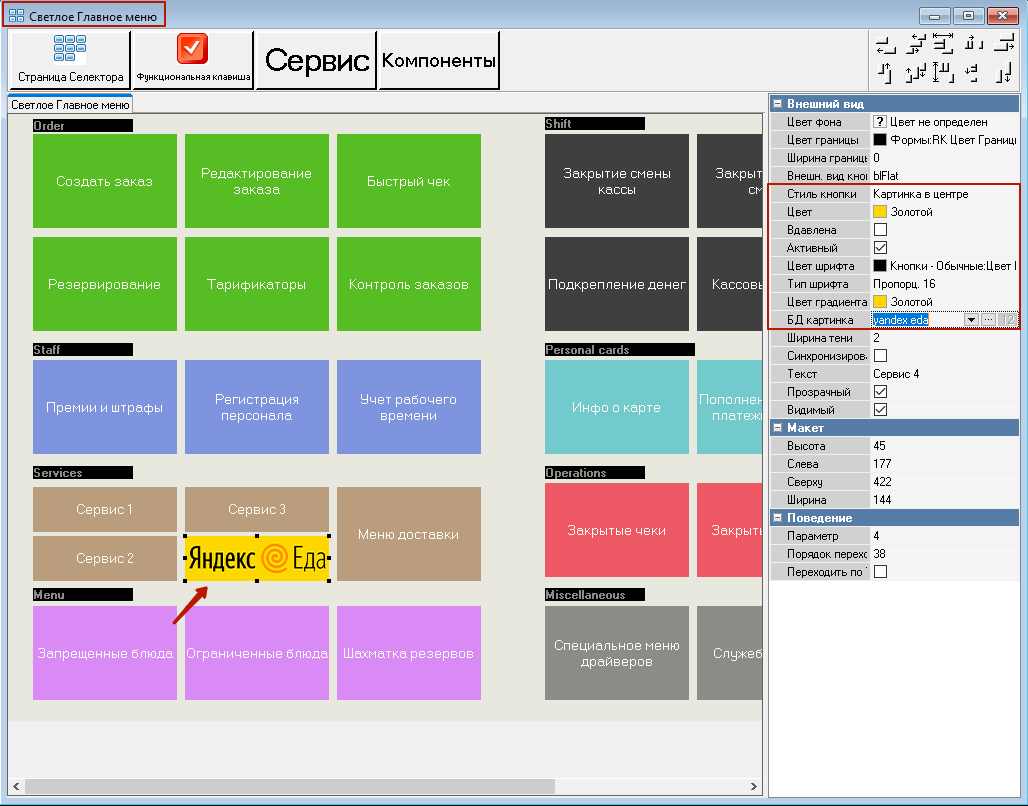Click the align bottom edges icon
This screenshot has width=1028, height=806.
pos(1003,73)
